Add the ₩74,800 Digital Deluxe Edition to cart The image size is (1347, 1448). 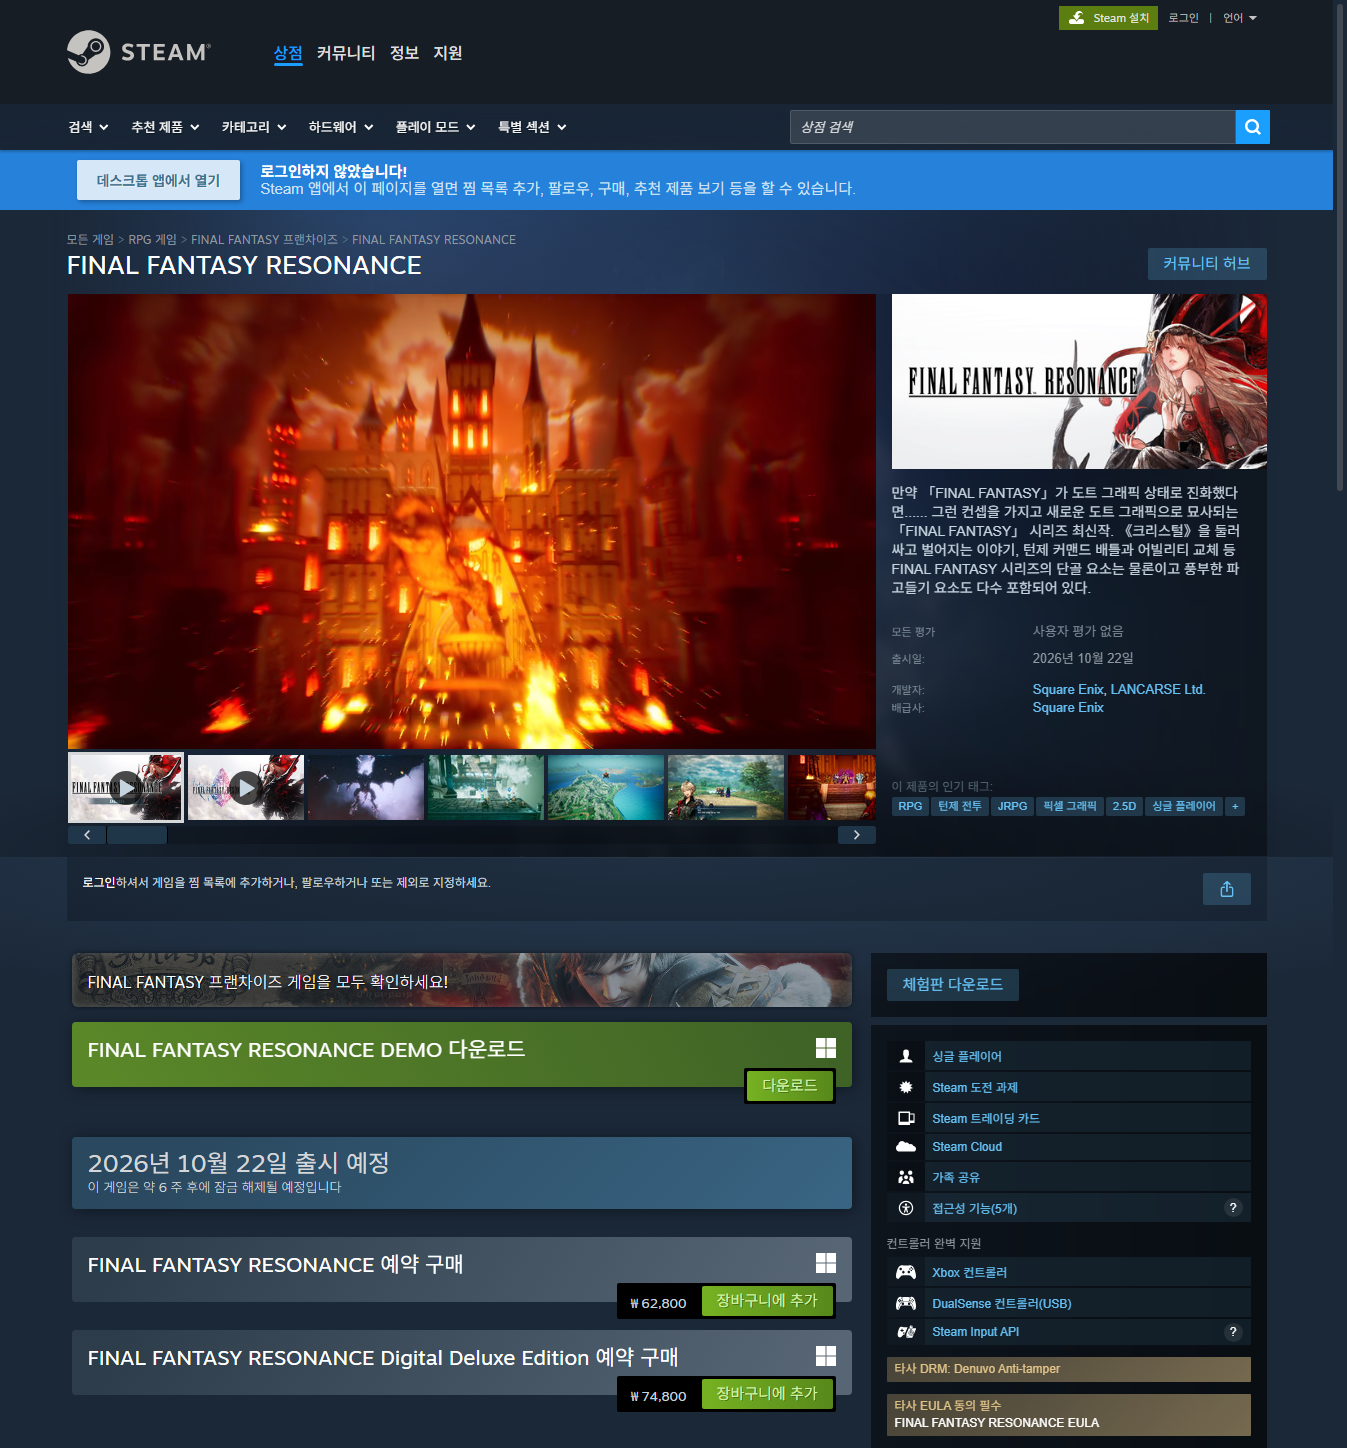pos(767,1394)
